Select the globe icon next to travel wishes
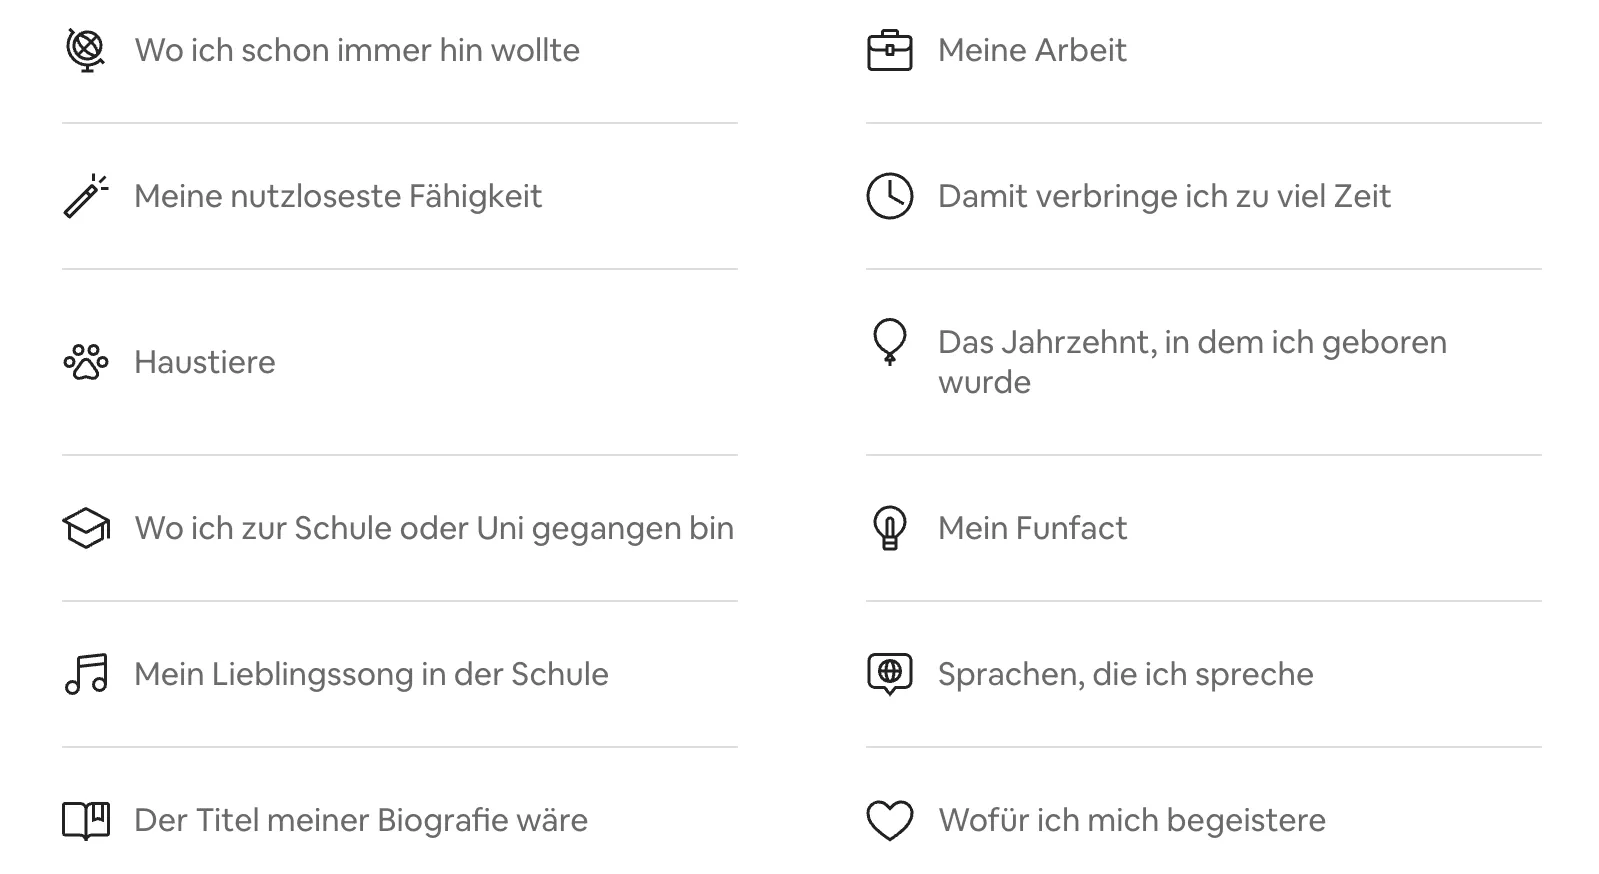 coord(85,50)
